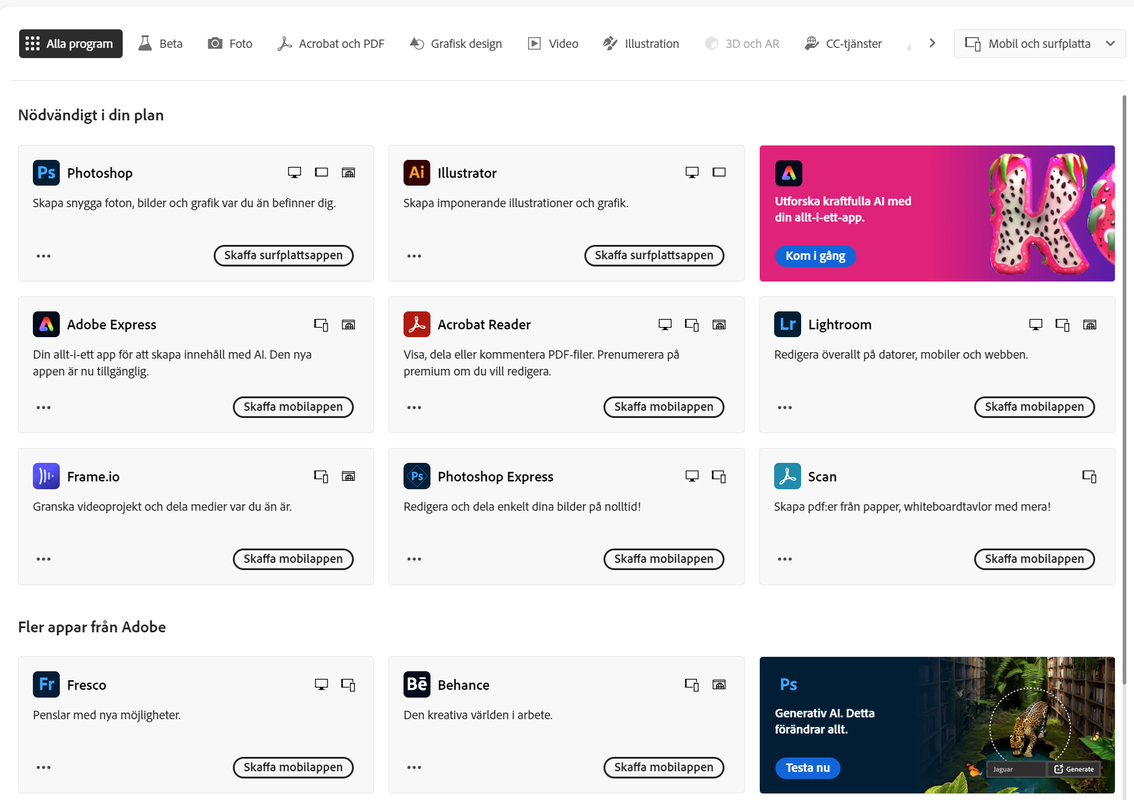Click the Photoshop Express app icon
Image resolution: width=1134 pixels, height=800 pixels.
tap(417, 476)
